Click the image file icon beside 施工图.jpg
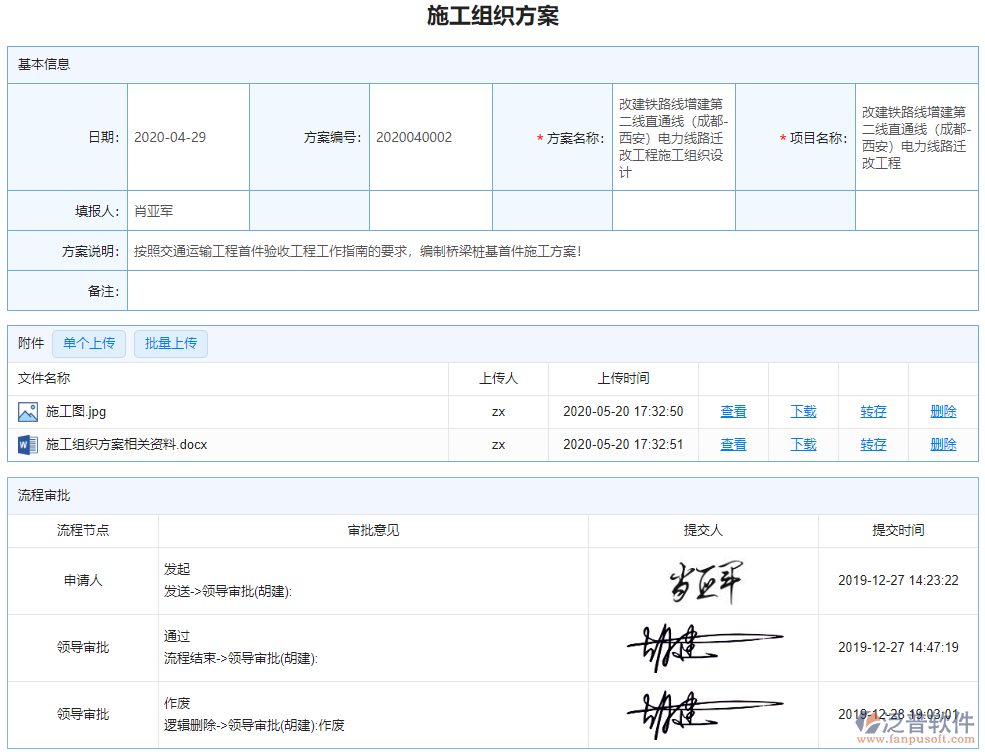 click(26, 411)
